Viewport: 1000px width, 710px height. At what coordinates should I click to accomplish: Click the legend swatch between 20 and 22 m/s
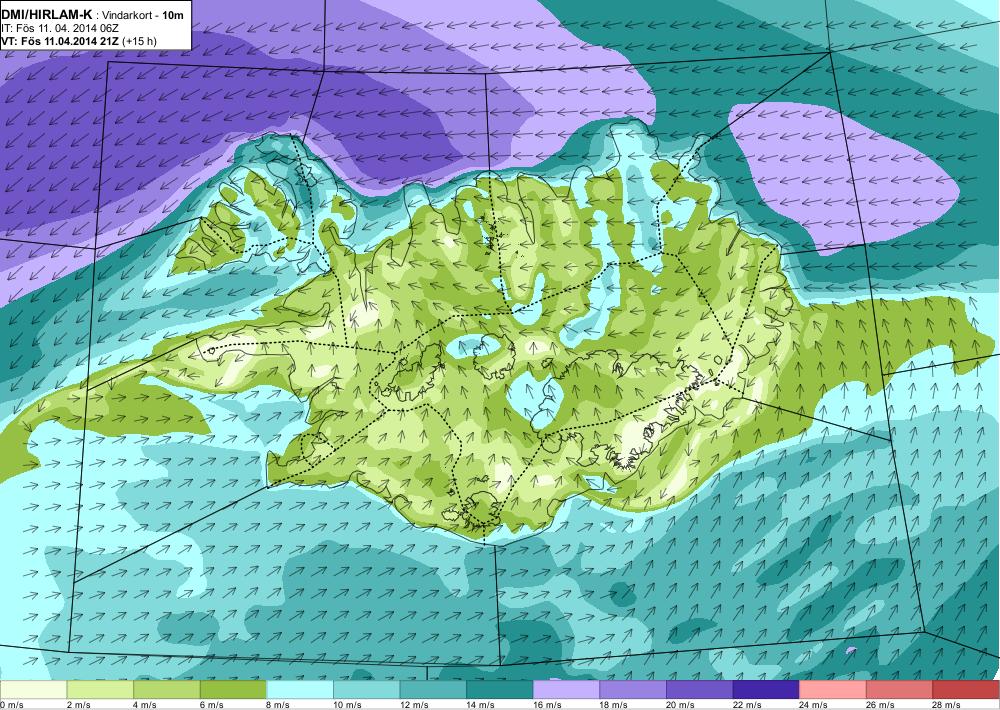(700, 690)
